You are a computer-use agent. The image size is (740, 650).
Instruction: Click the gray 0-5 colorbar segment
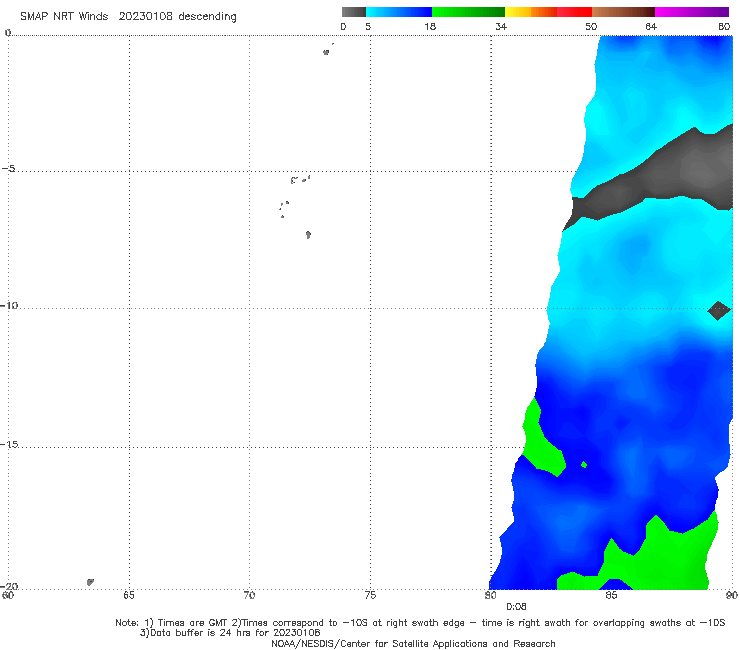click(354, 12)
